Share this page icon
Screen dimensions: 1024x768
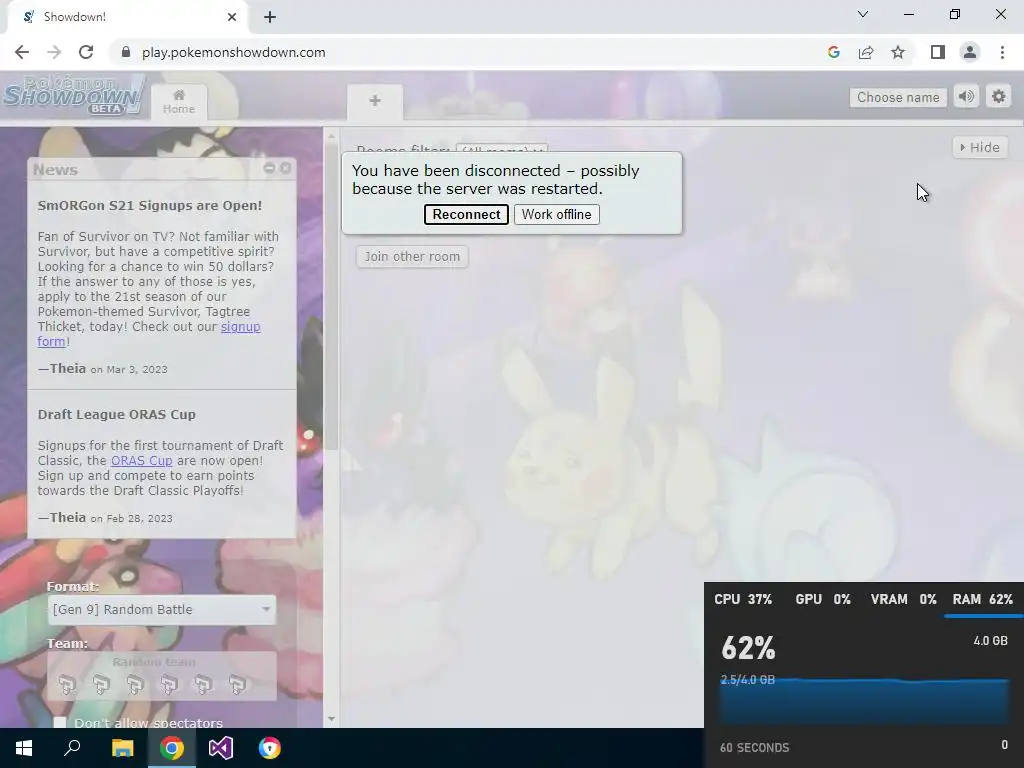pos(866,52)
